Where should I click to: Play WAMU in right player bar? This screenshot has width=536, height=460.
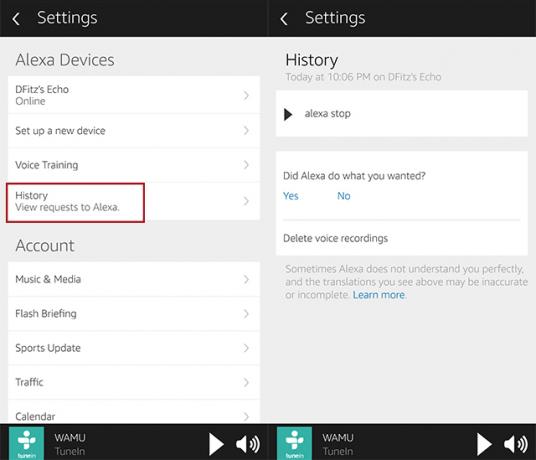(484, 444)
